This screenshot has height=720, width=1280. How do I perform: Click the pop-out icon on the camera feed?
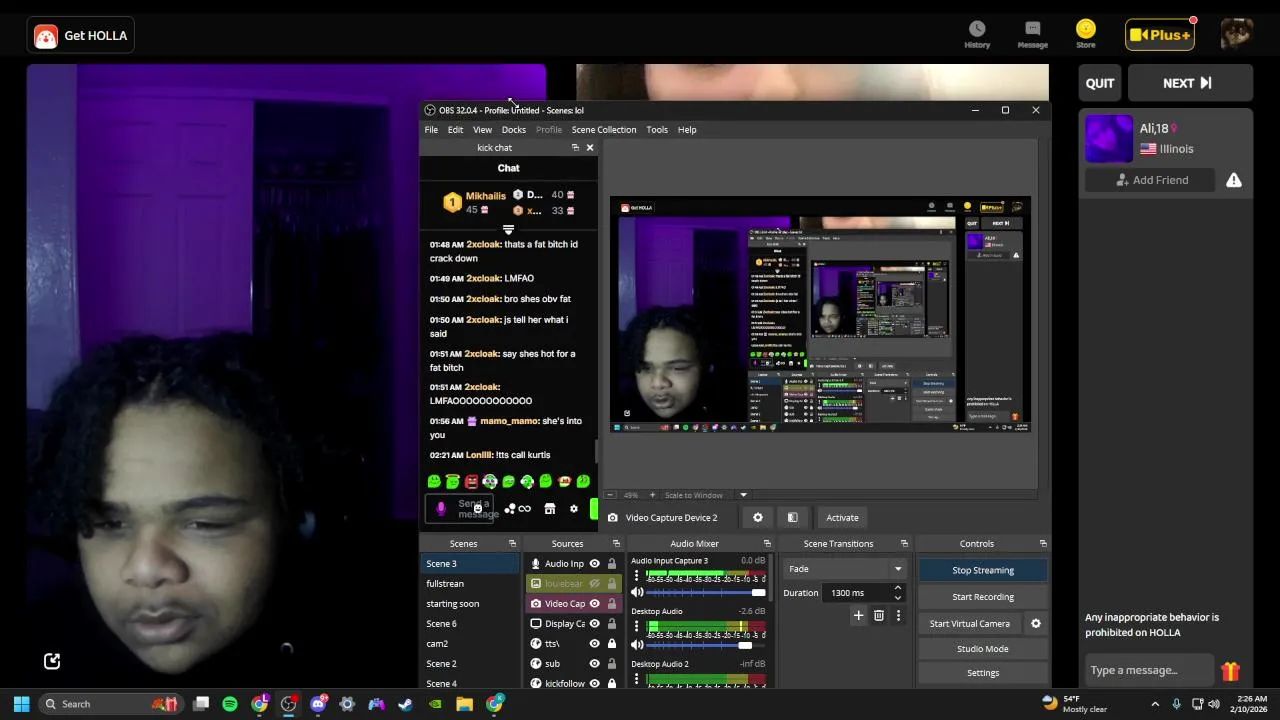(x=52, y=661)
